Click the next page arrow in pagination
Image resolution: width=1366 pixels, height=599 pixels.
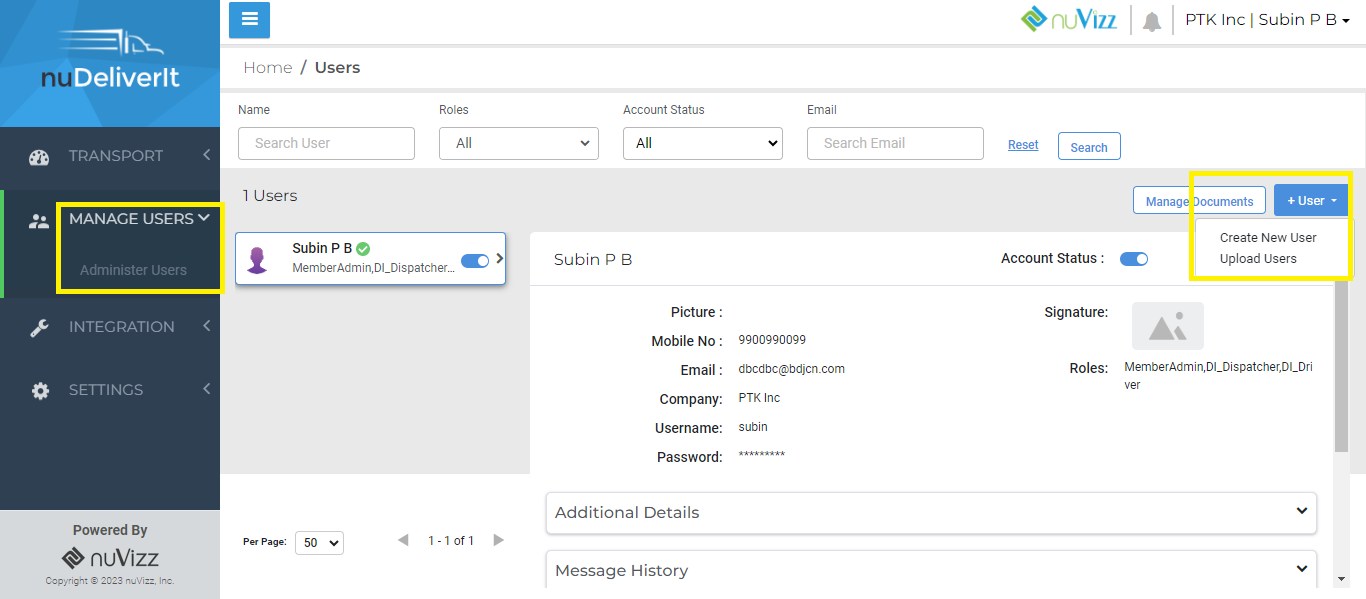coord(498,539)
